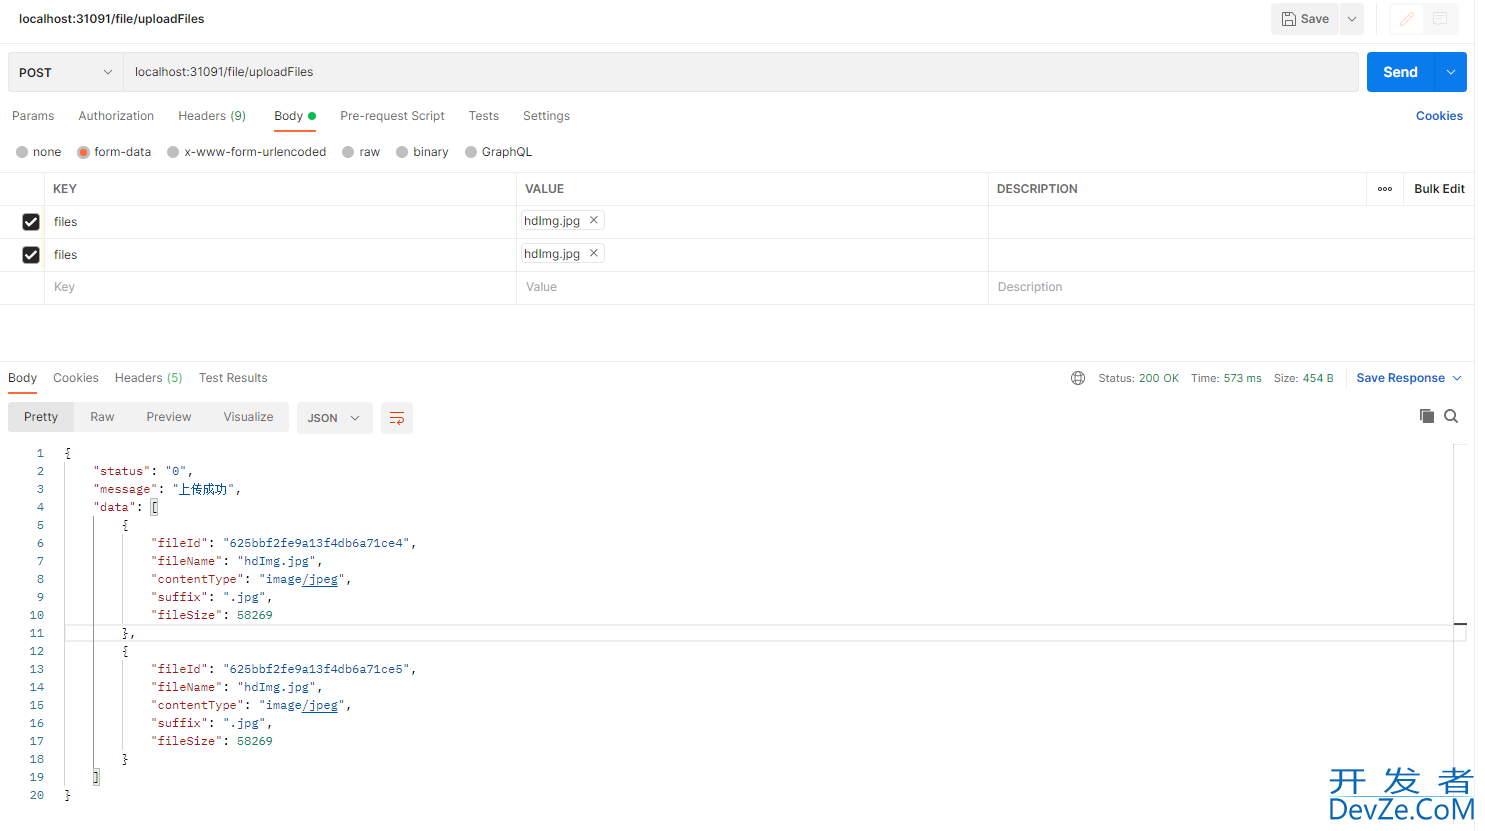Image resolution: width=1485 pixels, height=831 pixels.
Task: Open the response Headers (5) tab
Action: pyautogui.click(x=149, y=378)
